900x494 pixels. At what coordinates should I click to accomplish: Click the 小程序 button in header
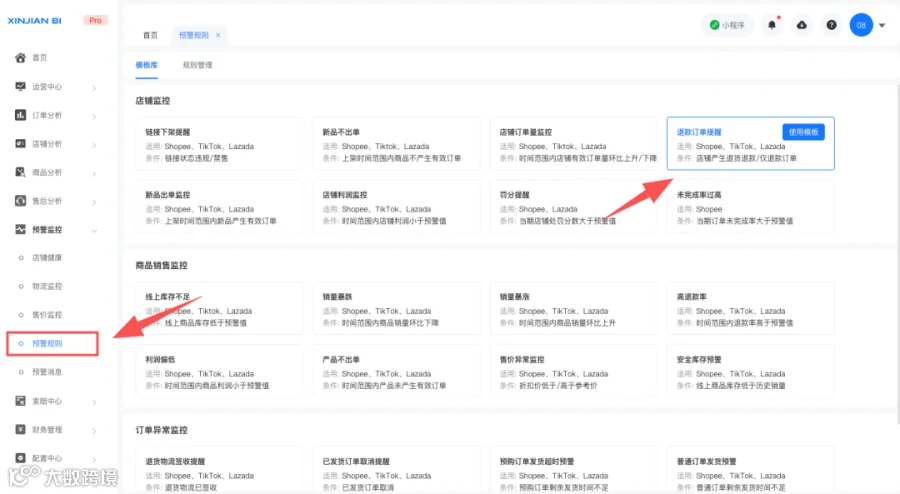(727, 25)
